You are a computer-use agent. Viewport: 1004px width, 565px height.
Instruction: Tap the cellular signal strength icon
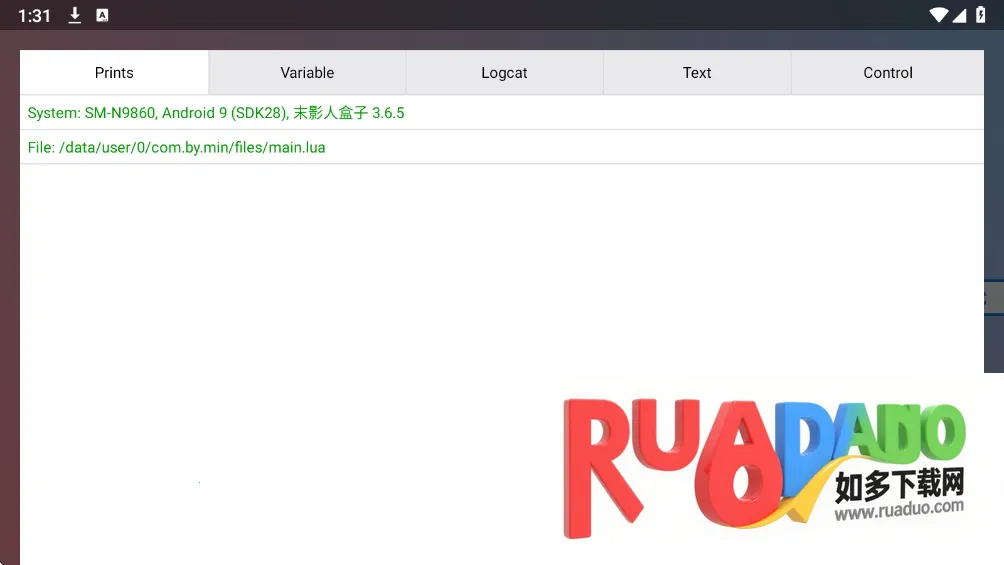click(959, 15)
